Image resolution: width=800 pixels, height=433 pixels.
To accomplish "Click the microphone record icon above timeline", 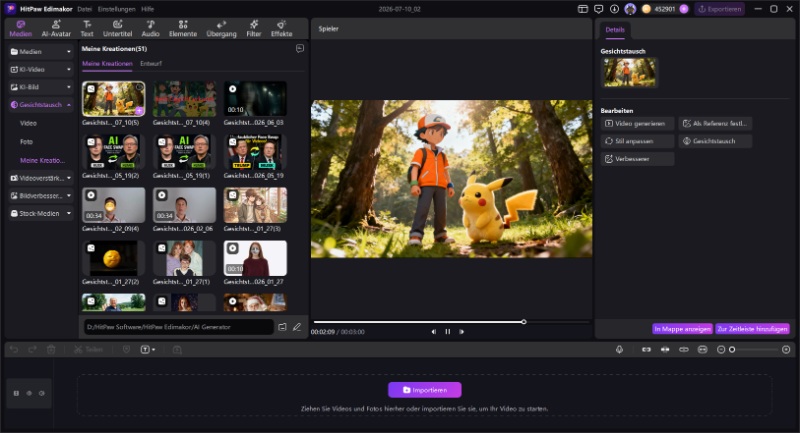I will tap(619, 349).
